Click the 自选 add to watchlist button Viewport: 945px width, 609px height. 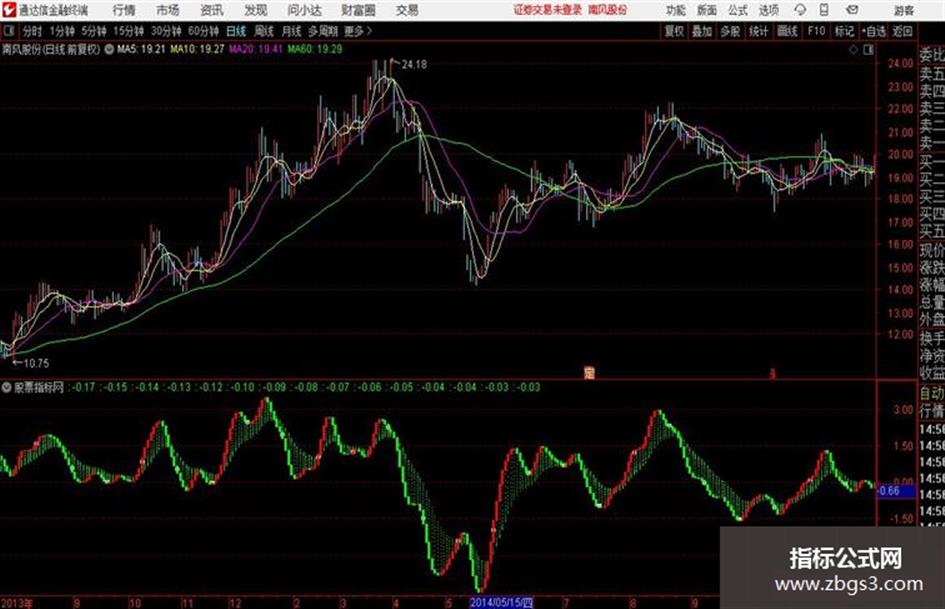pyautogui.click(x=873, y=31)
